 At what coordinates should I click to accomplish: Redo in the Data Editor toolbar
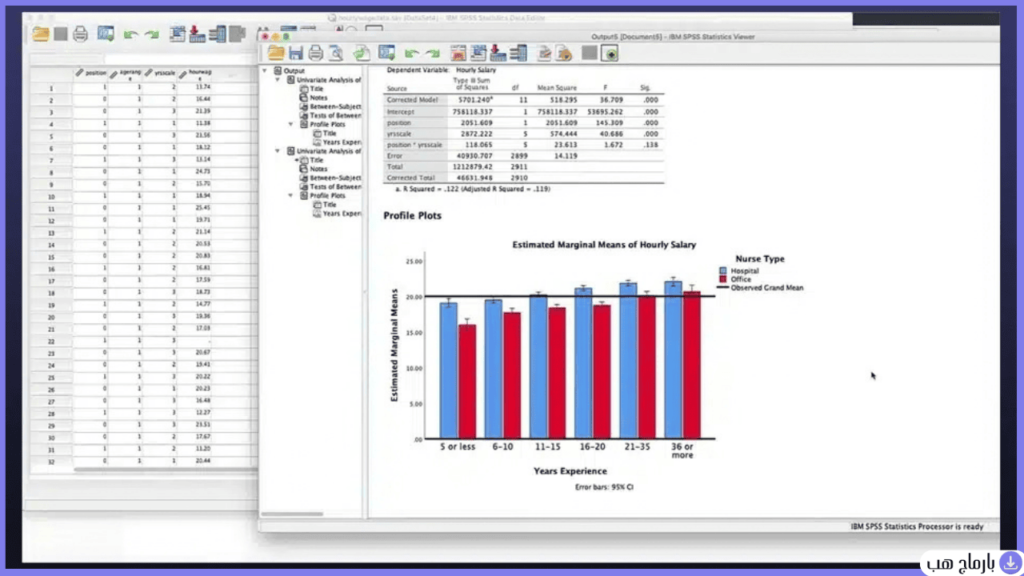(x=152, y=34)
